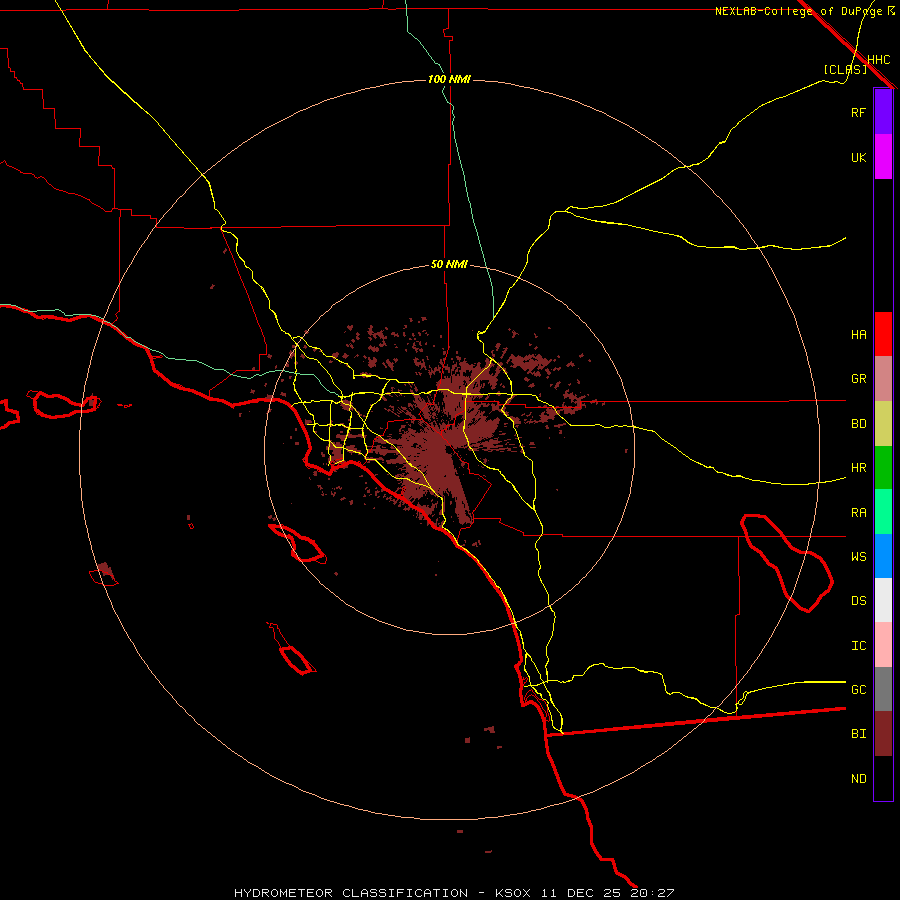Click the GR pink-brown legend swatch

[883, 379]
